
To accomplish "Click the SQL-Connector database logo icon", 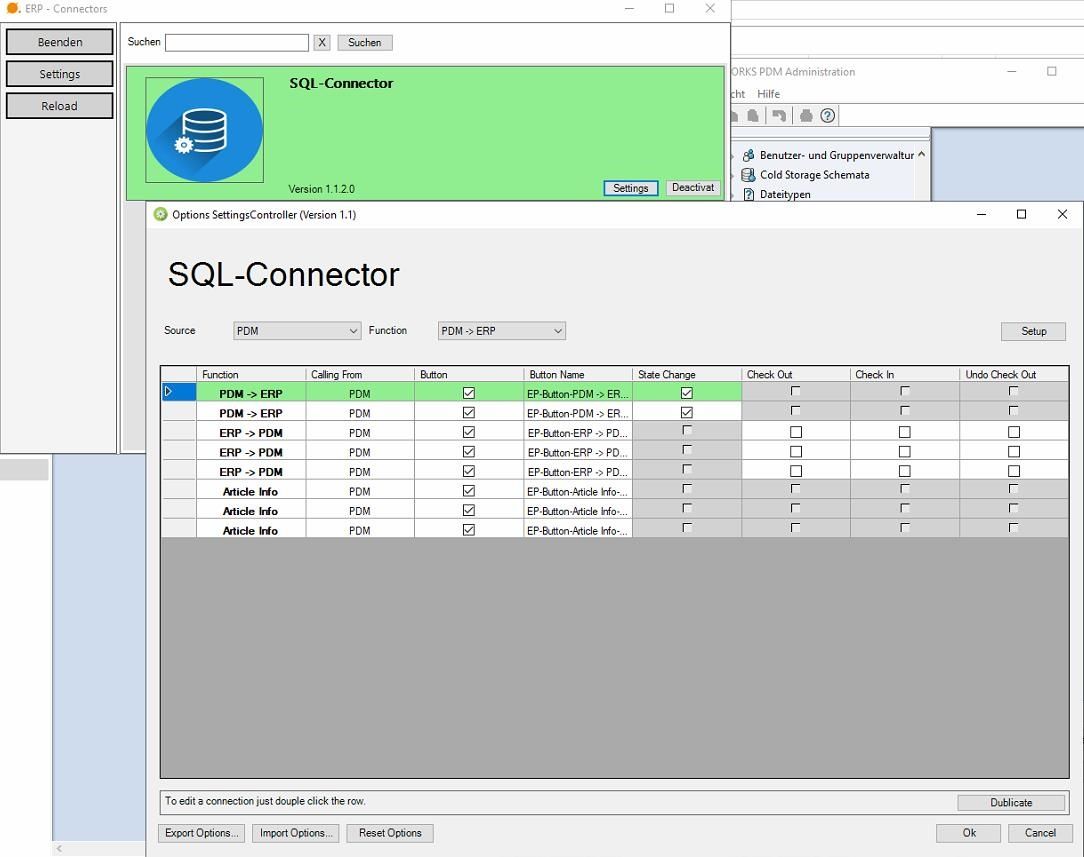I will [x=204, y=128].
